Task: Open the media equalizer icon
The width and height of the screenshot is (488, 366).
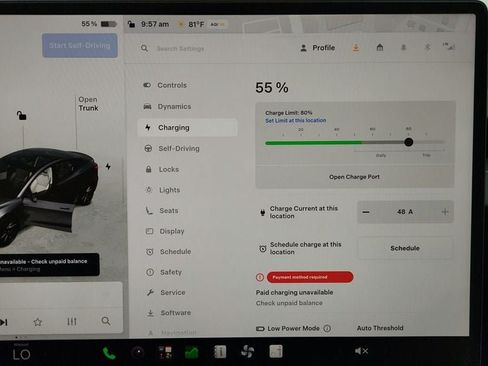Action: (72, 322)
